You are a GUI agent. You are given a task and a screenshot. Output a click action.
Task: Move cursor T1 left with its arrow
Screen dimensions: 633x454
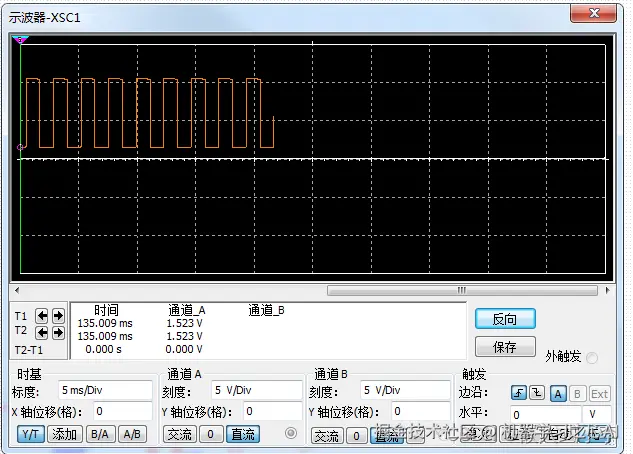pos(42,316)
